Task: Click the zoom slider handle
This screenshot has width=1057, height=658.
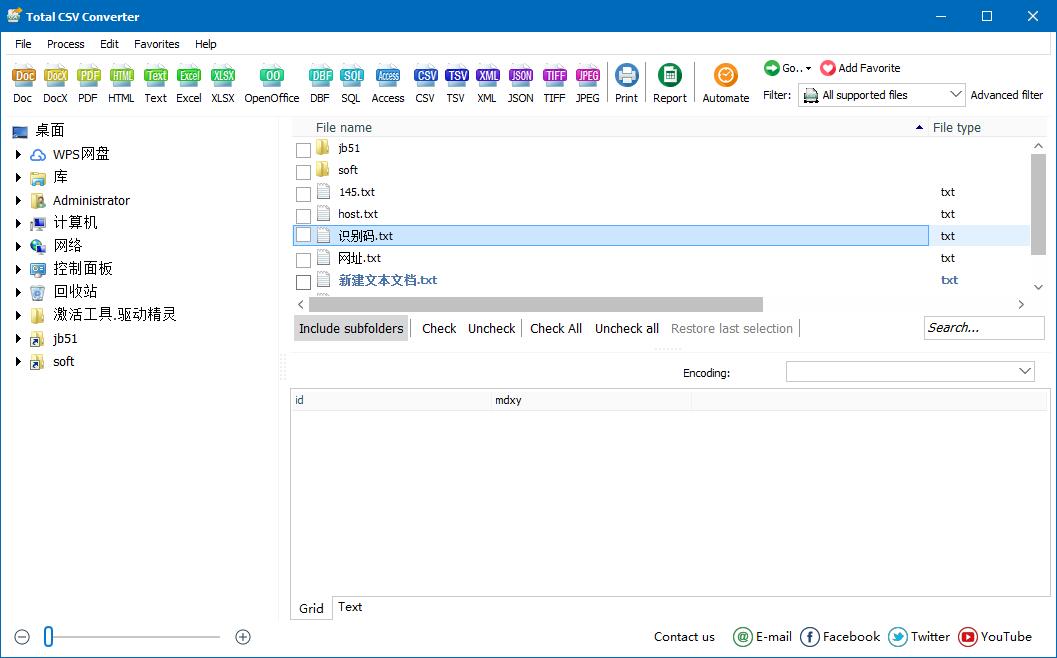Action: point(49,636)
